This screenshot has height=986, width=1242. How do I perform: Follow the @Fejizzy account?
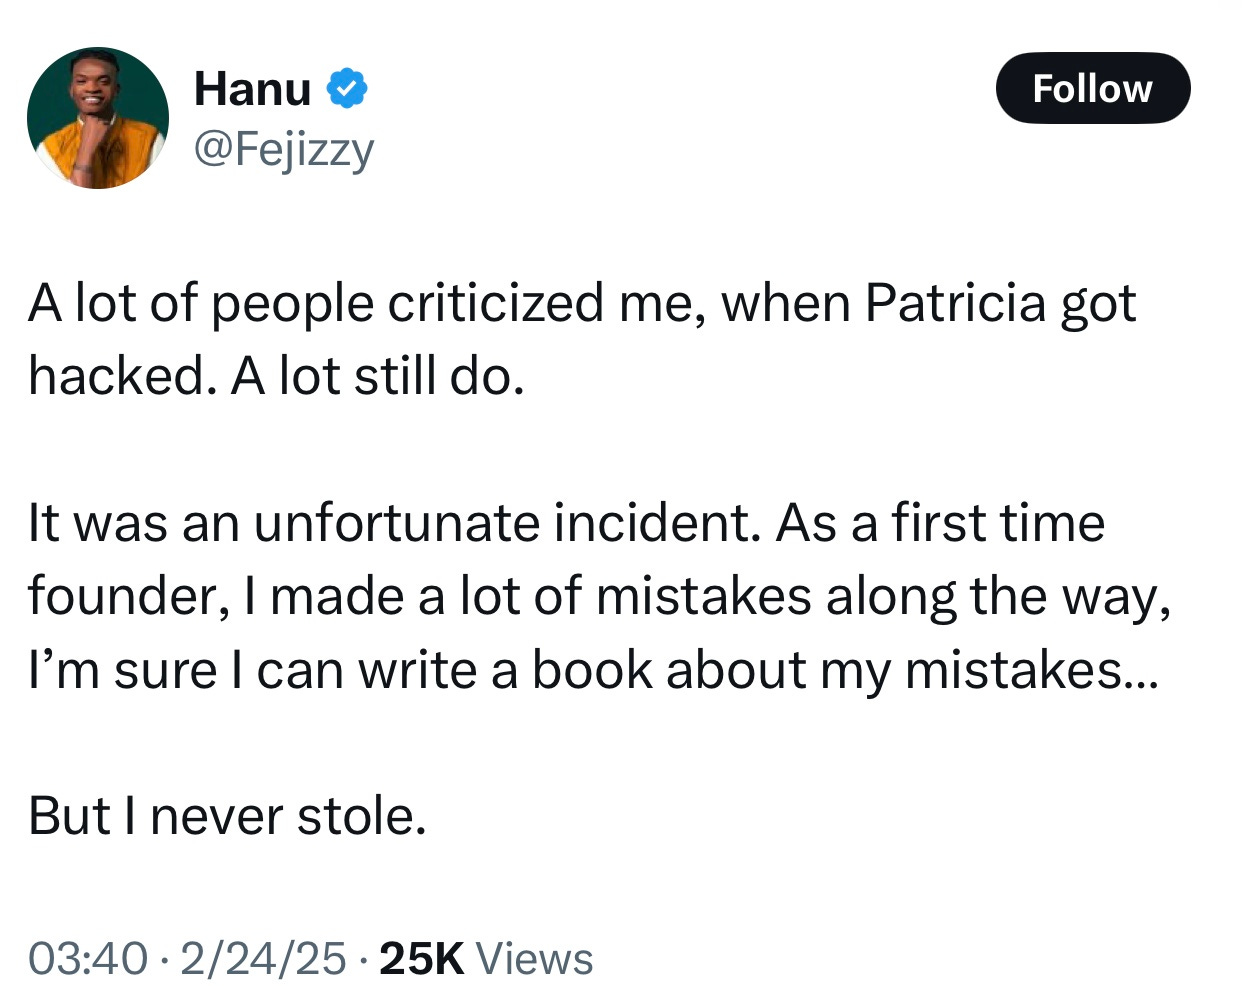pyautogui.click(x=1093, y=88)
